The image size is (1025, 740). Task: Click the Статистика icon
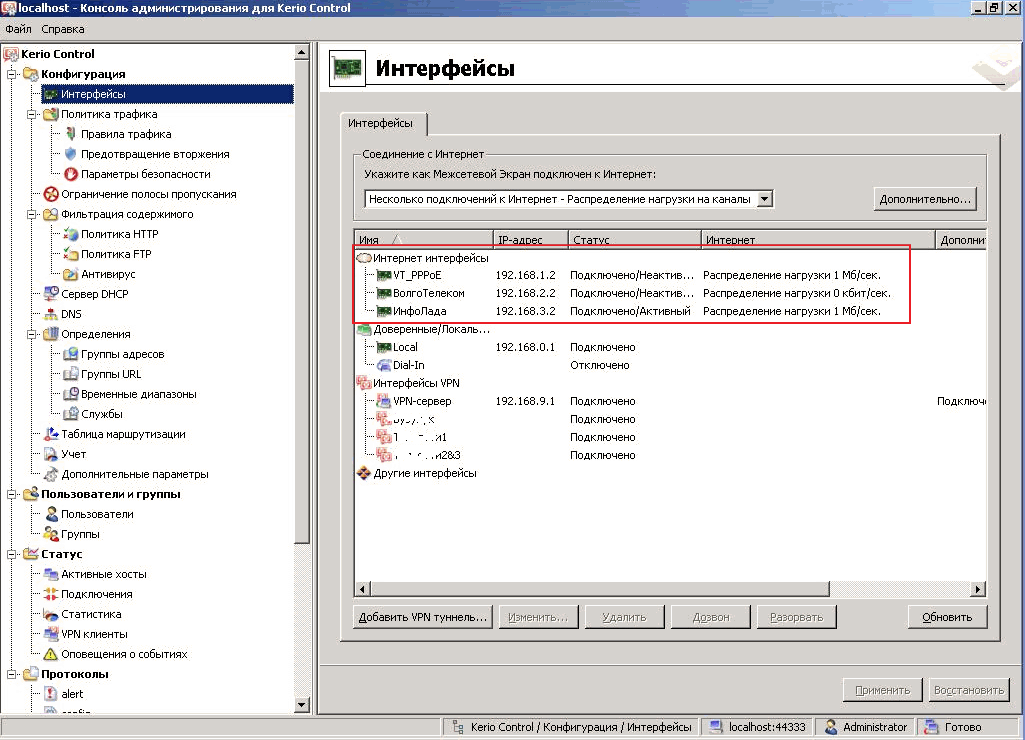click(51, 614)
